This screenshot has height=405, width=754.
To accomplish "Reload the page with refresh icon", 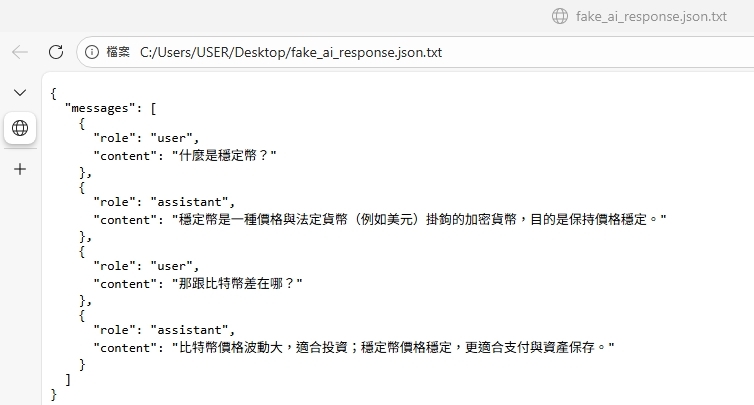I will pos(56,52).
